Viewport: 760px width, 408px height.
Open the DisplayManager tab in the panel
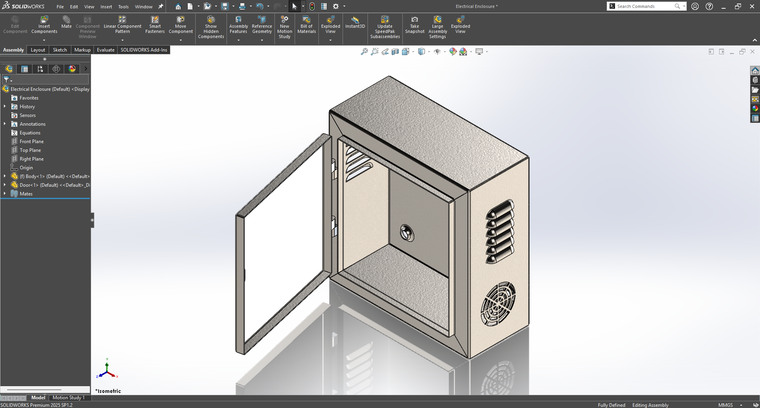point(72,69)
